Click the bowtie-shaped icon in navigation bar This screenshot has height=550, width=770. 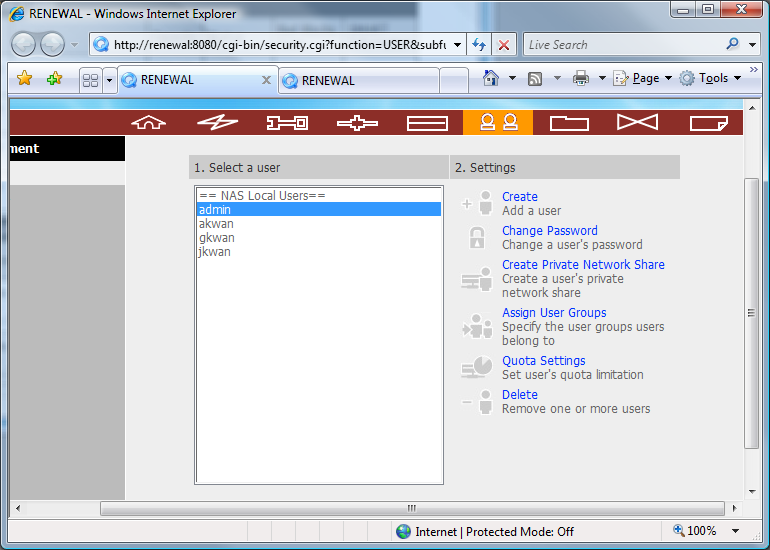[637, 122]
